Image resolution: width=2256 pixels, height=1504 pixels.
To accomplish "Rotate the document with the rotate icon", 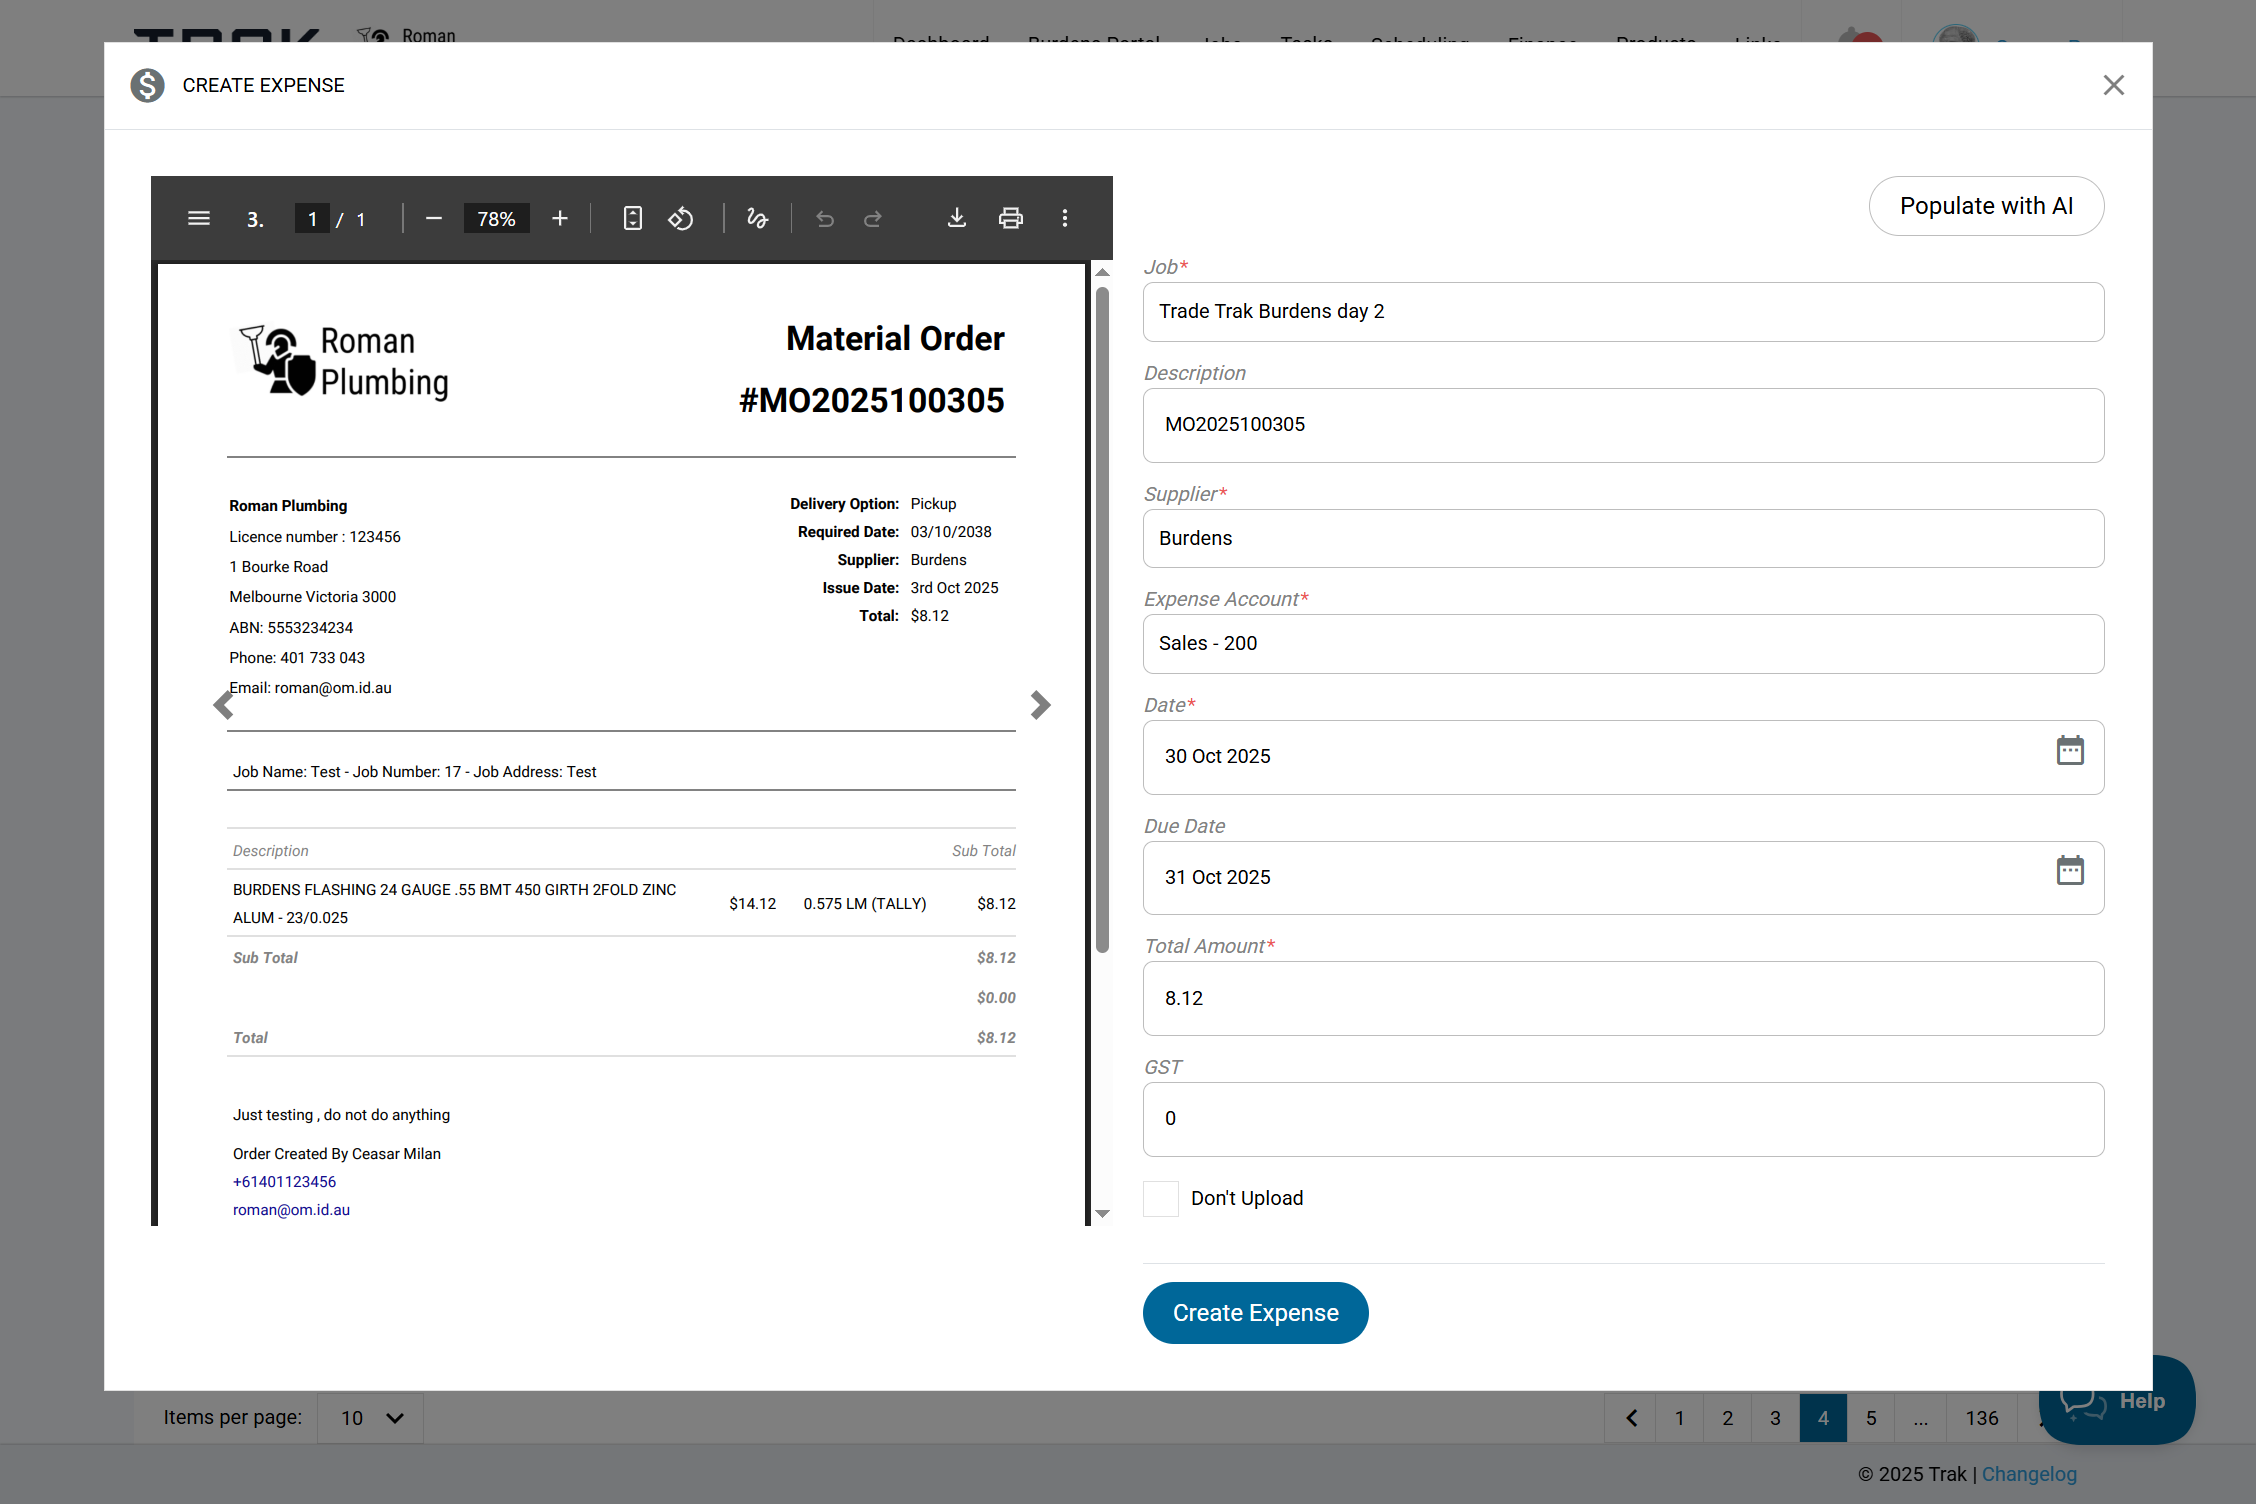I will (681, 218).
